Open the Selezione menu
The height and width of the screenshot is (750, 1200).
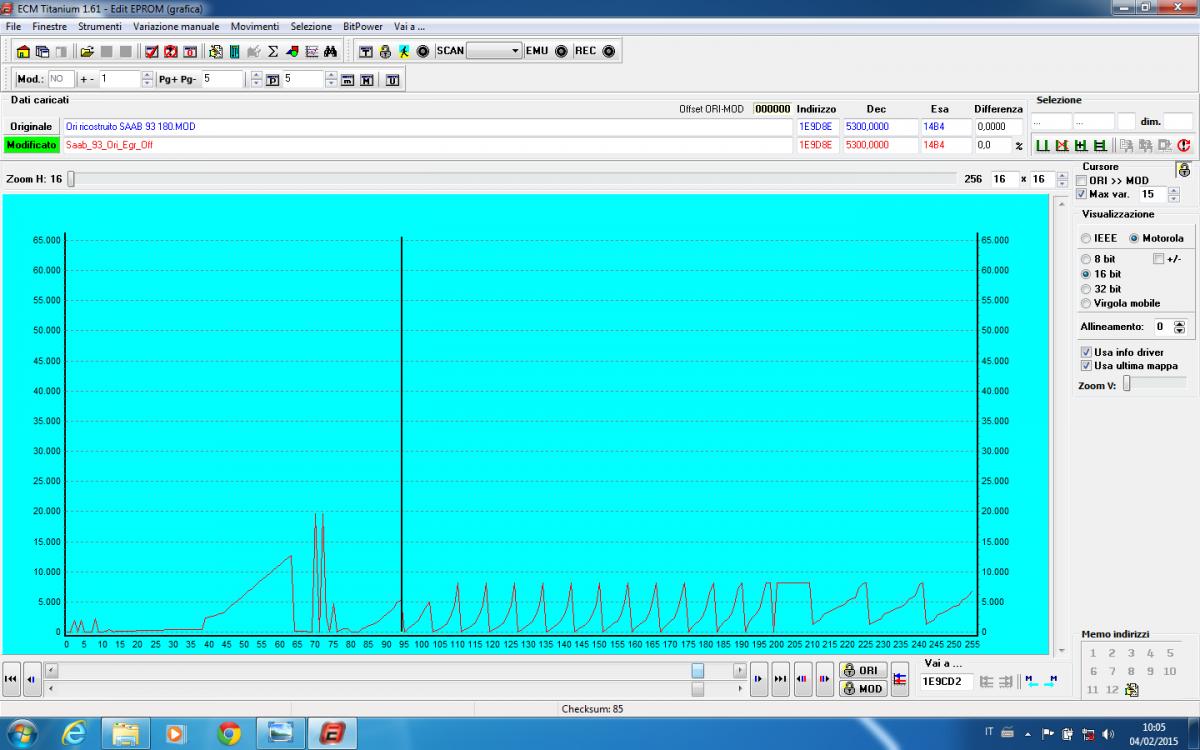click(x=311, y=26)
